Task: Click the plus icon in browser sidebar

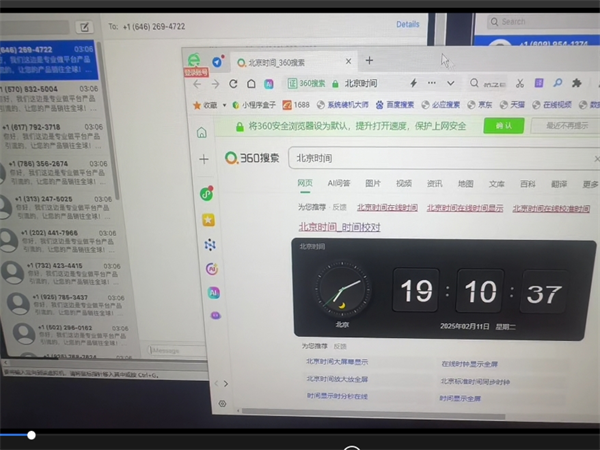Action: click(204, 159)
